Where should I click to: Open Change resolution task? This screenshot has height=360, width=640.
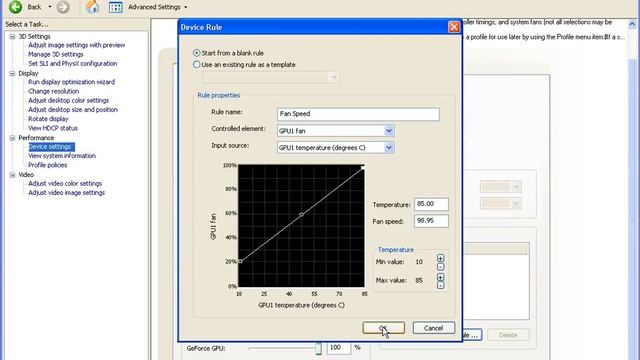pos(53,91)
